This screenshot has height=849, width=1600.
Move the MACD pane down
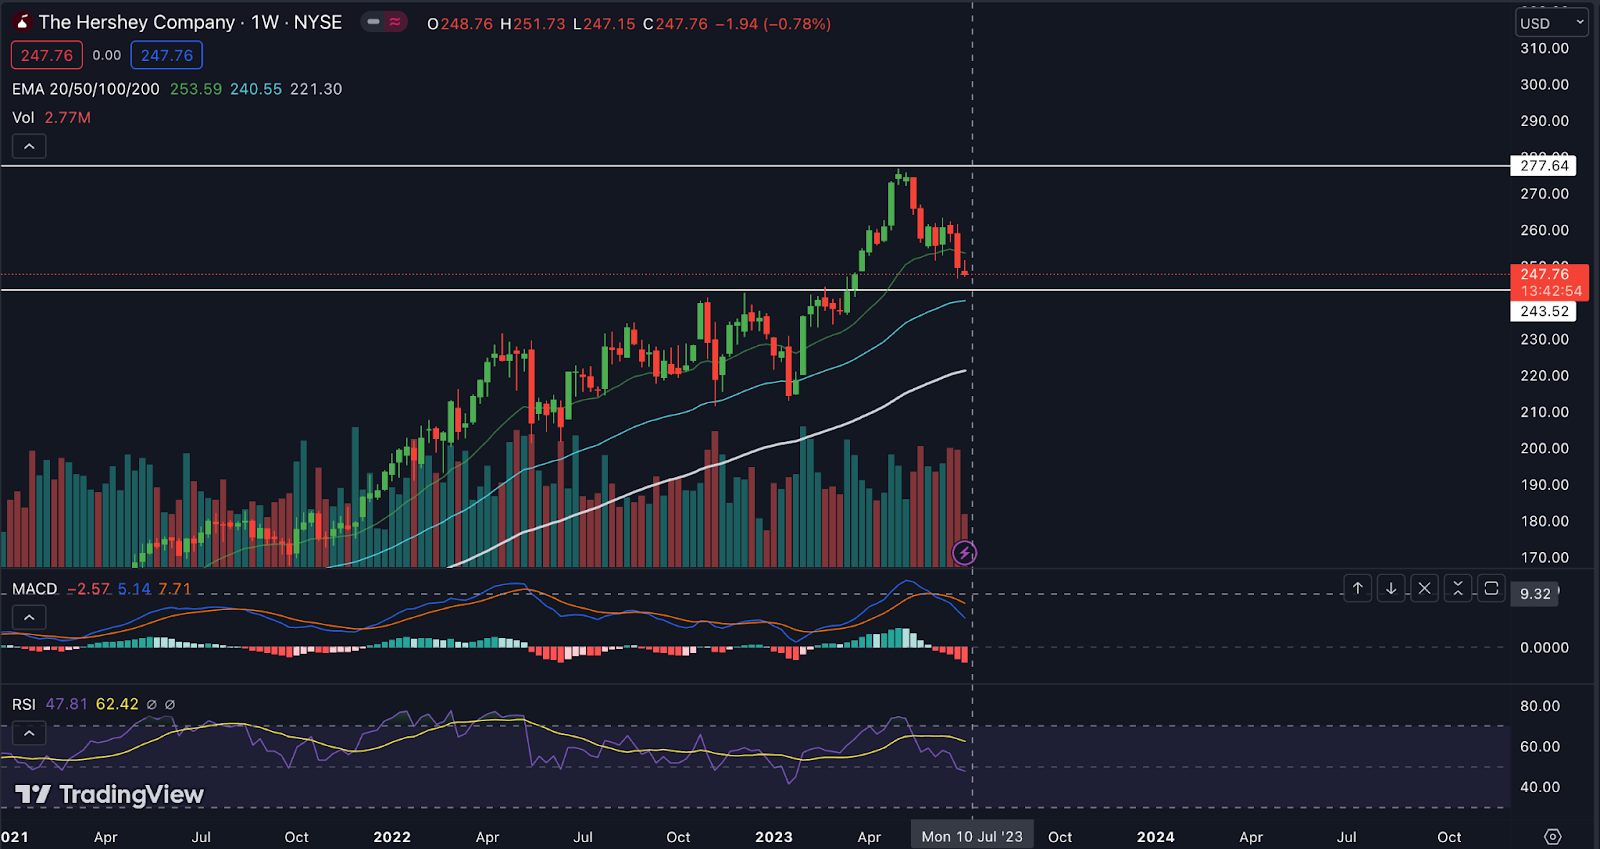tap(1391, 588)
